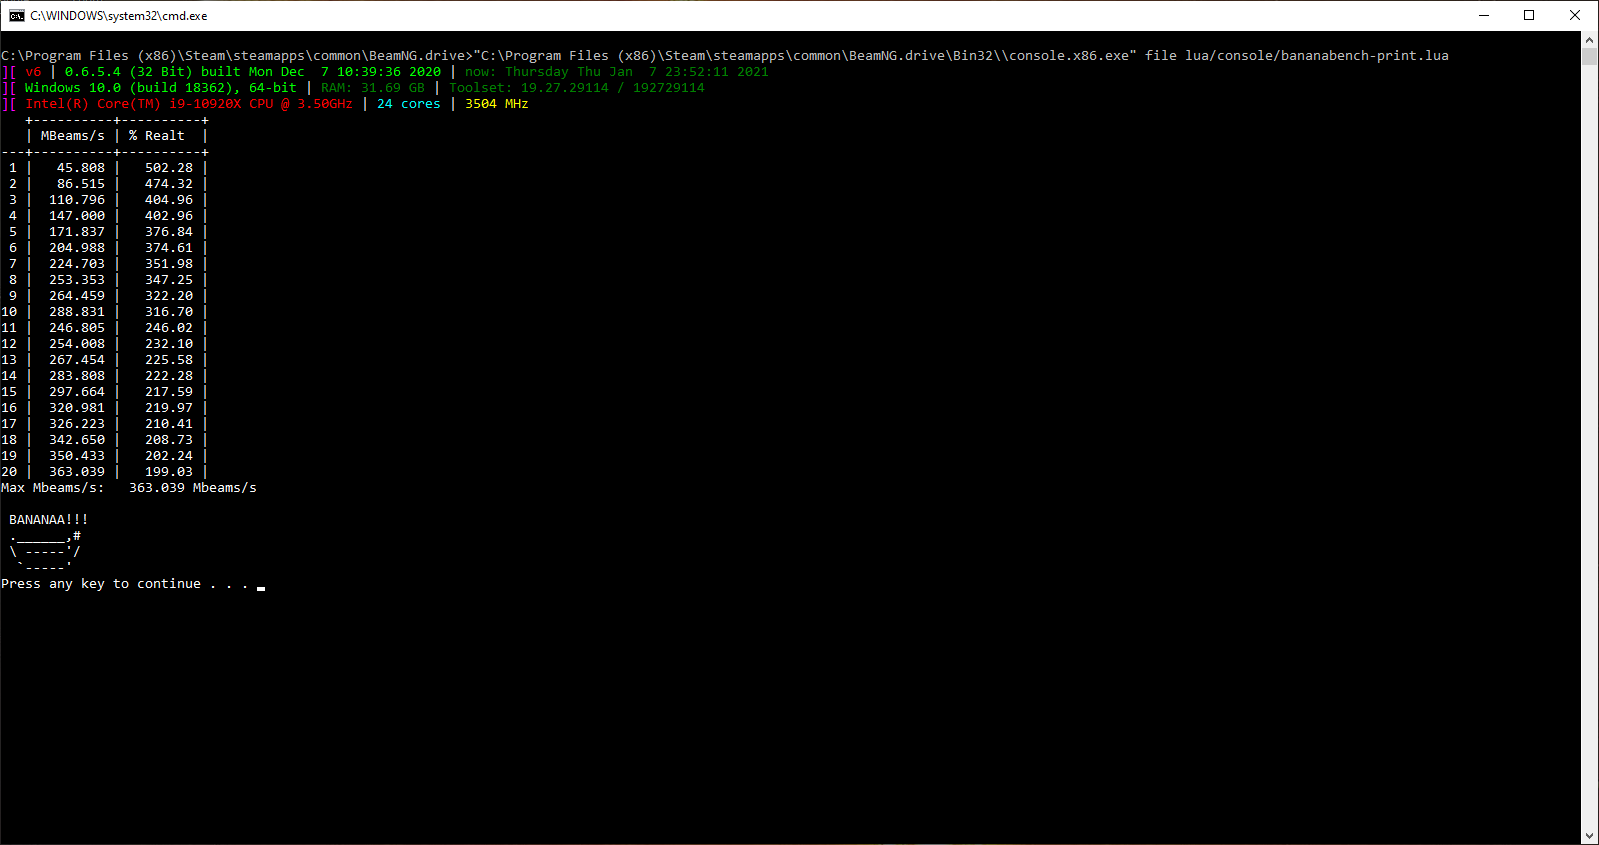The width and height of the screenshot is (1599, 845).
Task: Click the value 224.703 in row 7
Action: pyautogui.click(x=77, y=264)
